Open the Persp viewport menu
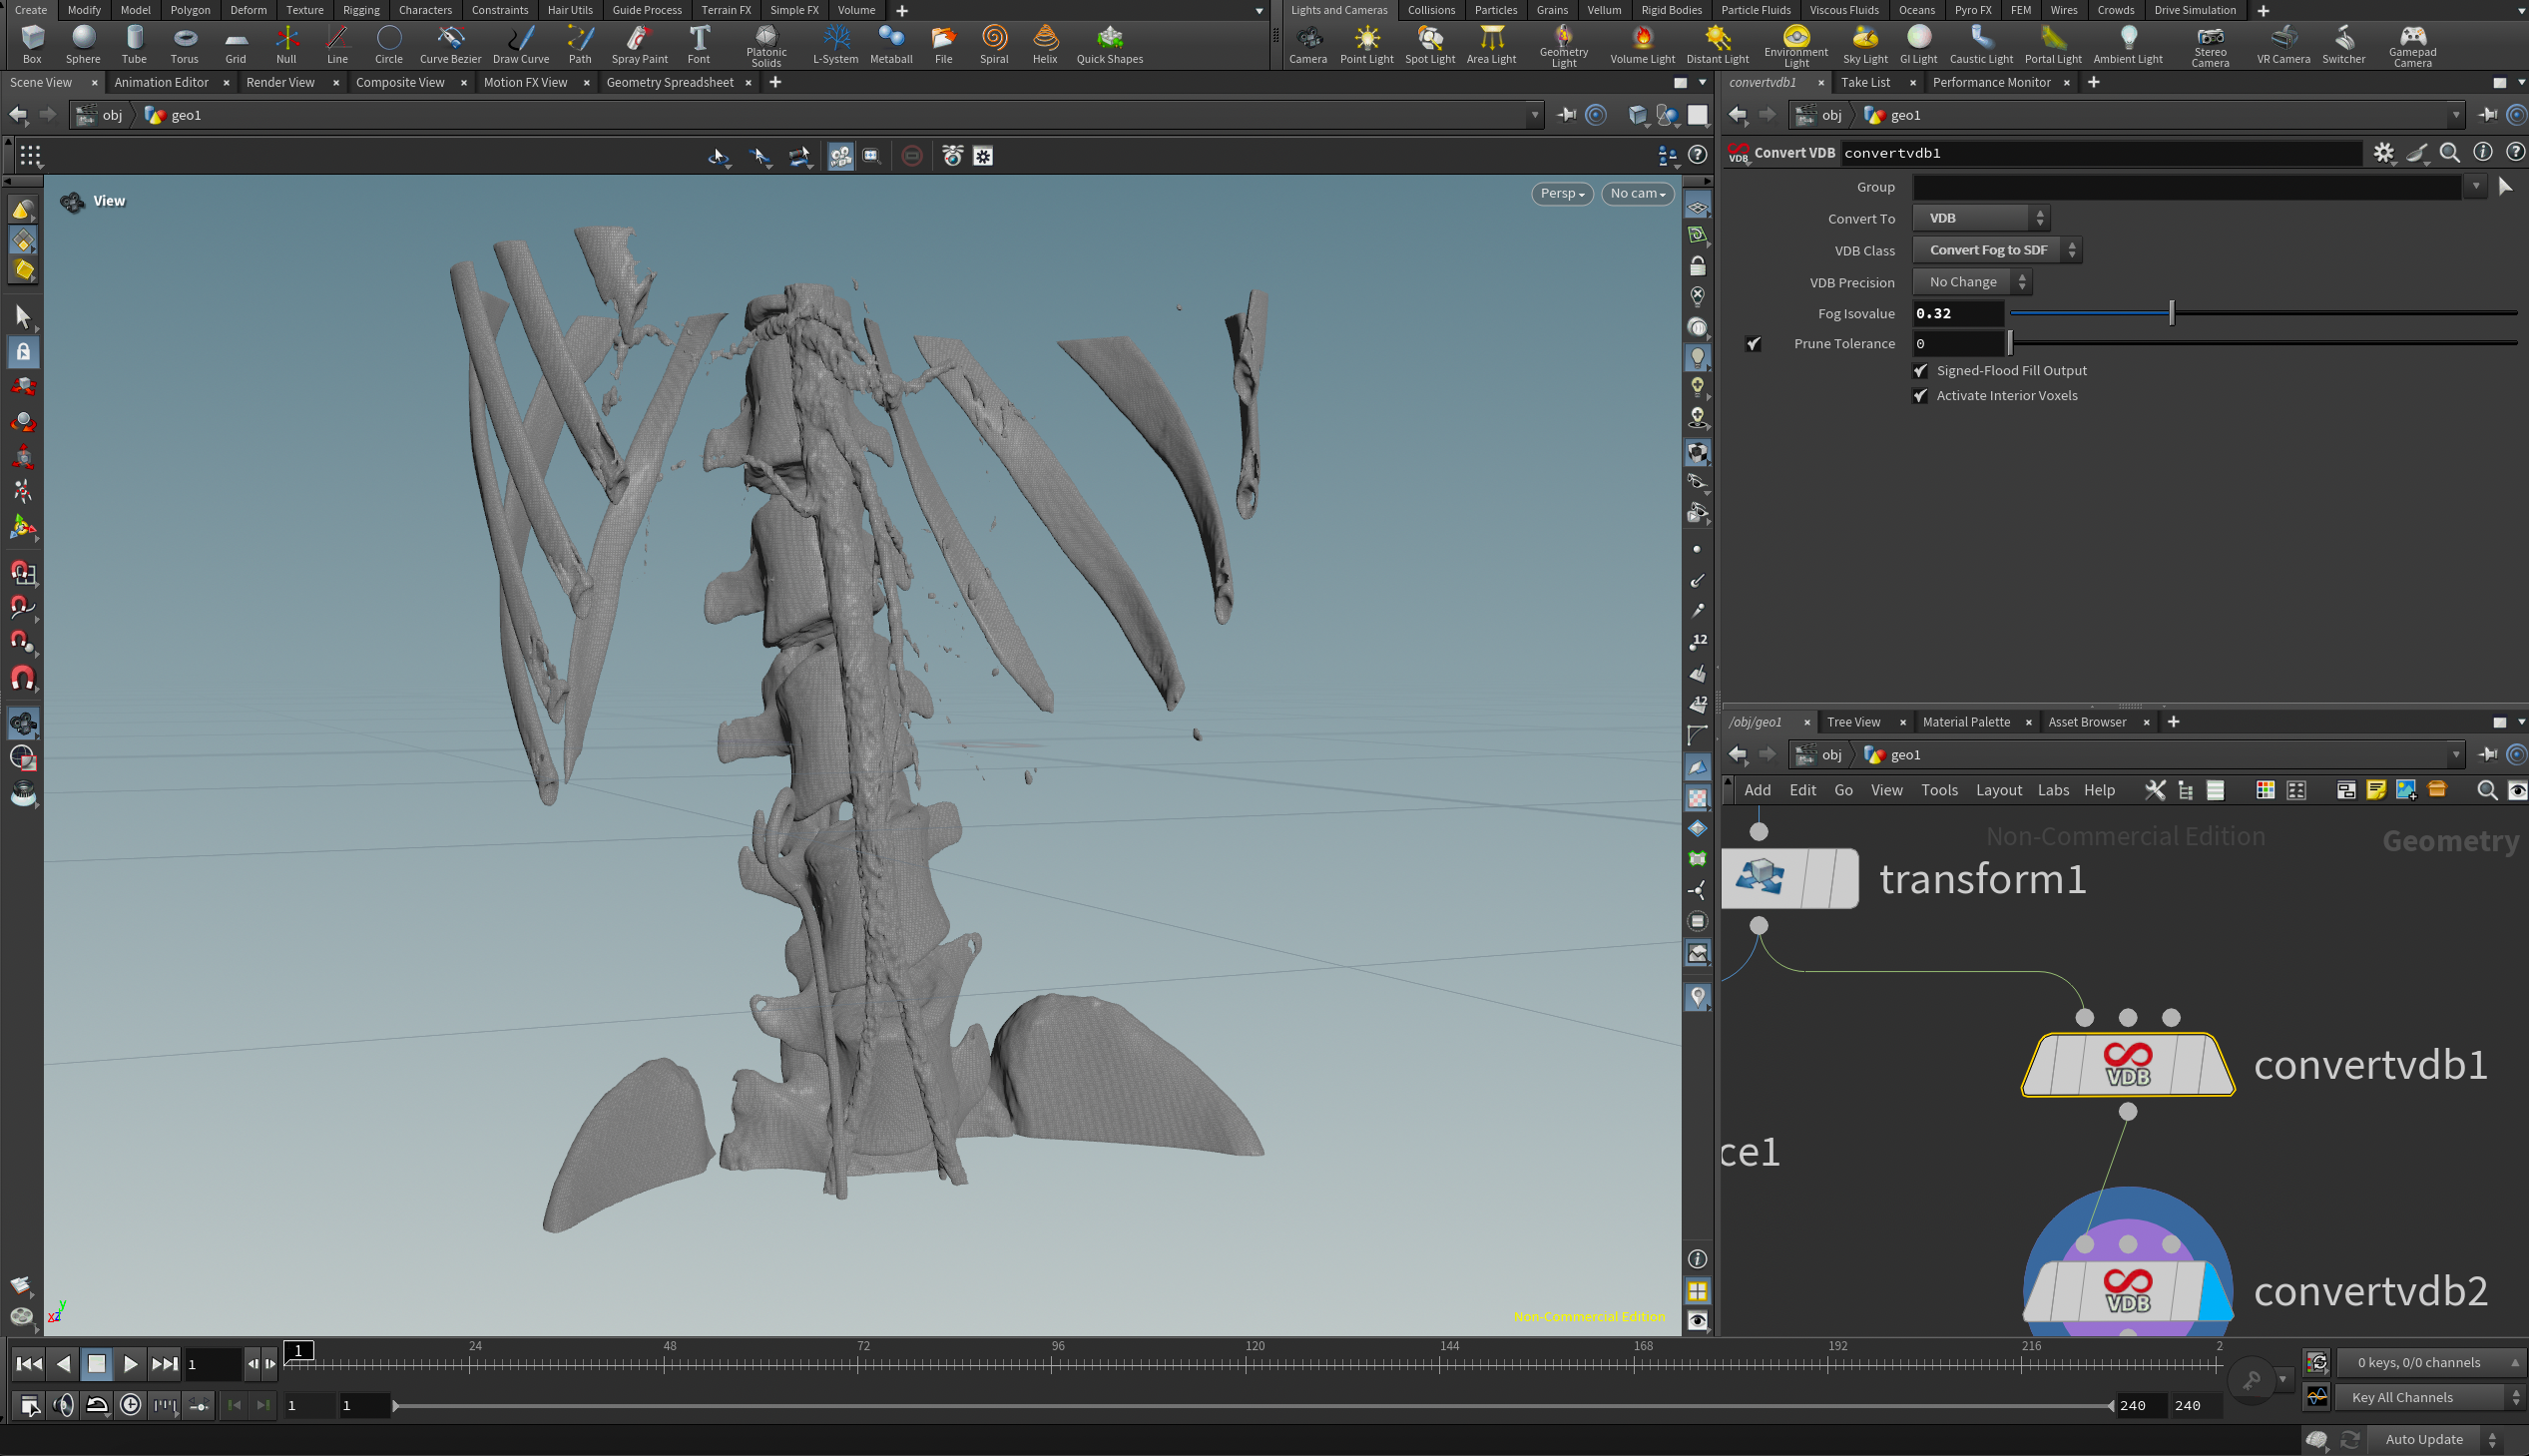The width and height of the screenshot is (2529, 1456). click(x=1561, y=193)
